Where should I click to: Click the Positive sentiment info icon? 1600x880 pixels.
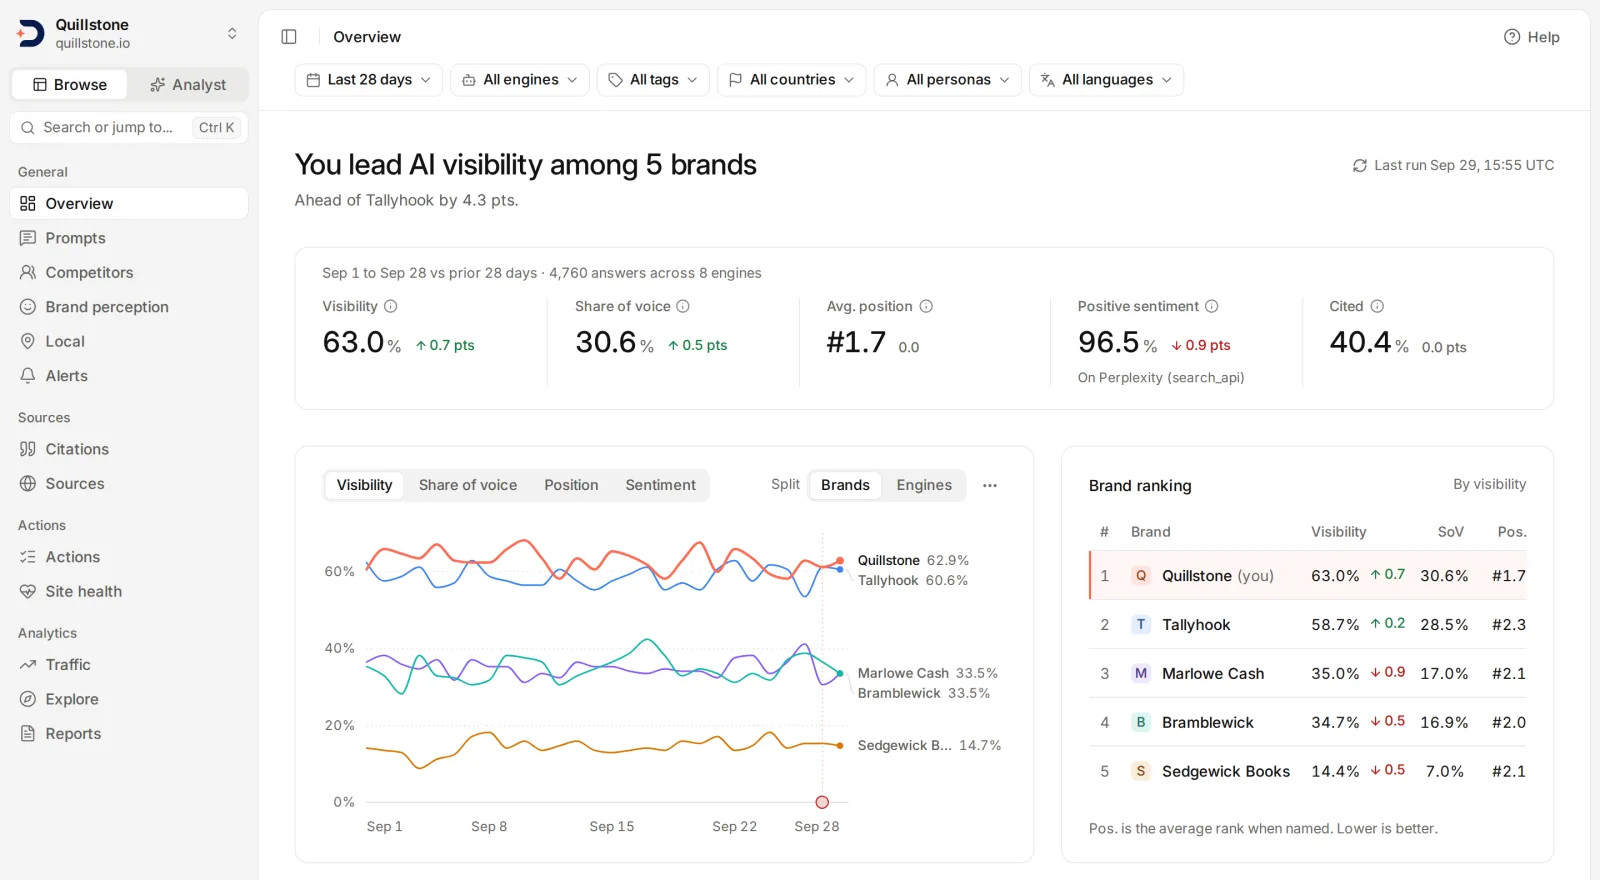1212,306
